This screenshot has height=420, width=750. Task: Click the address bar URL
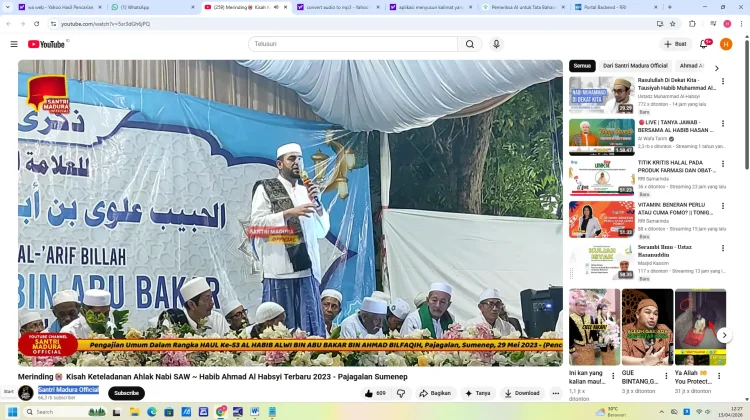(105, 24)
